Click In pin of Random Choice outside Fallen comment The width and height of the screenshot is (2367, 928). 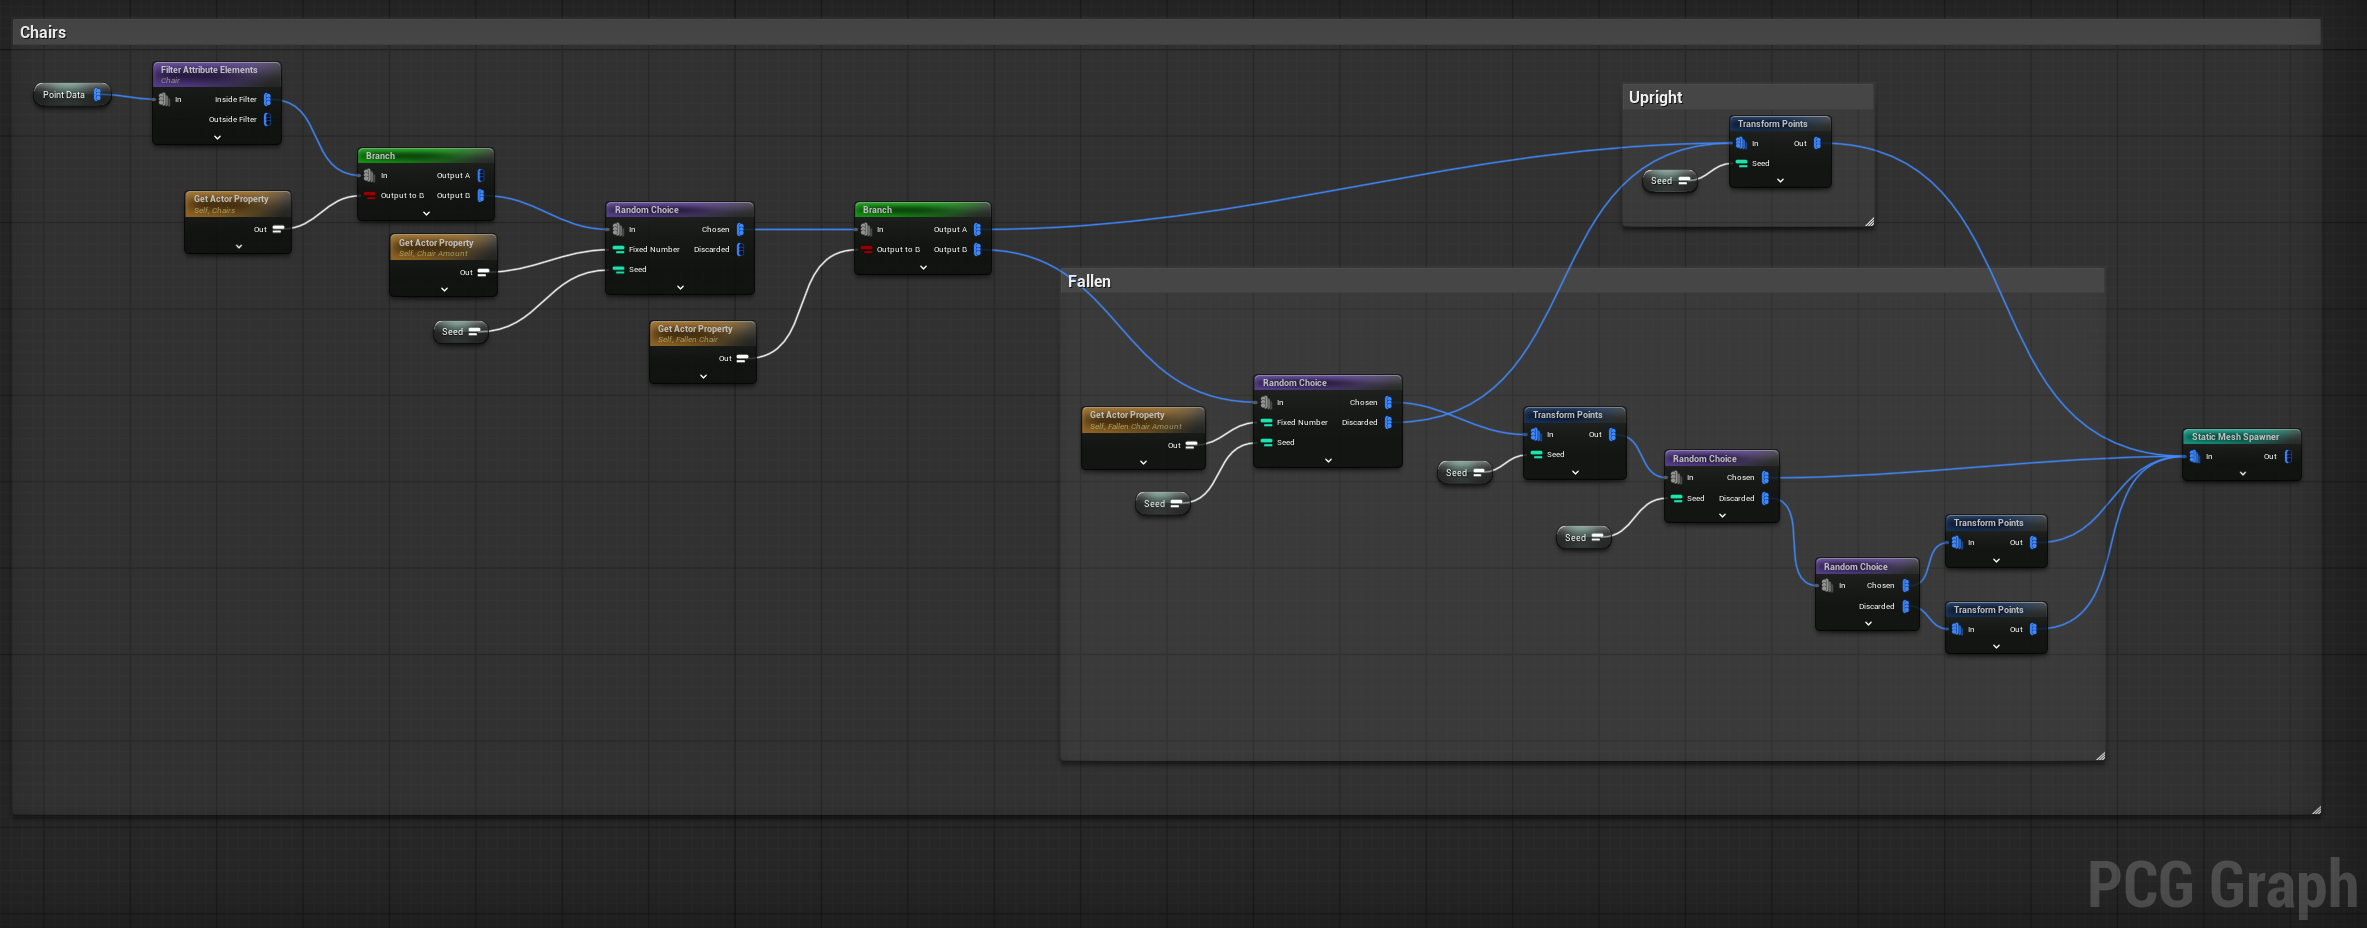(619, 229)
